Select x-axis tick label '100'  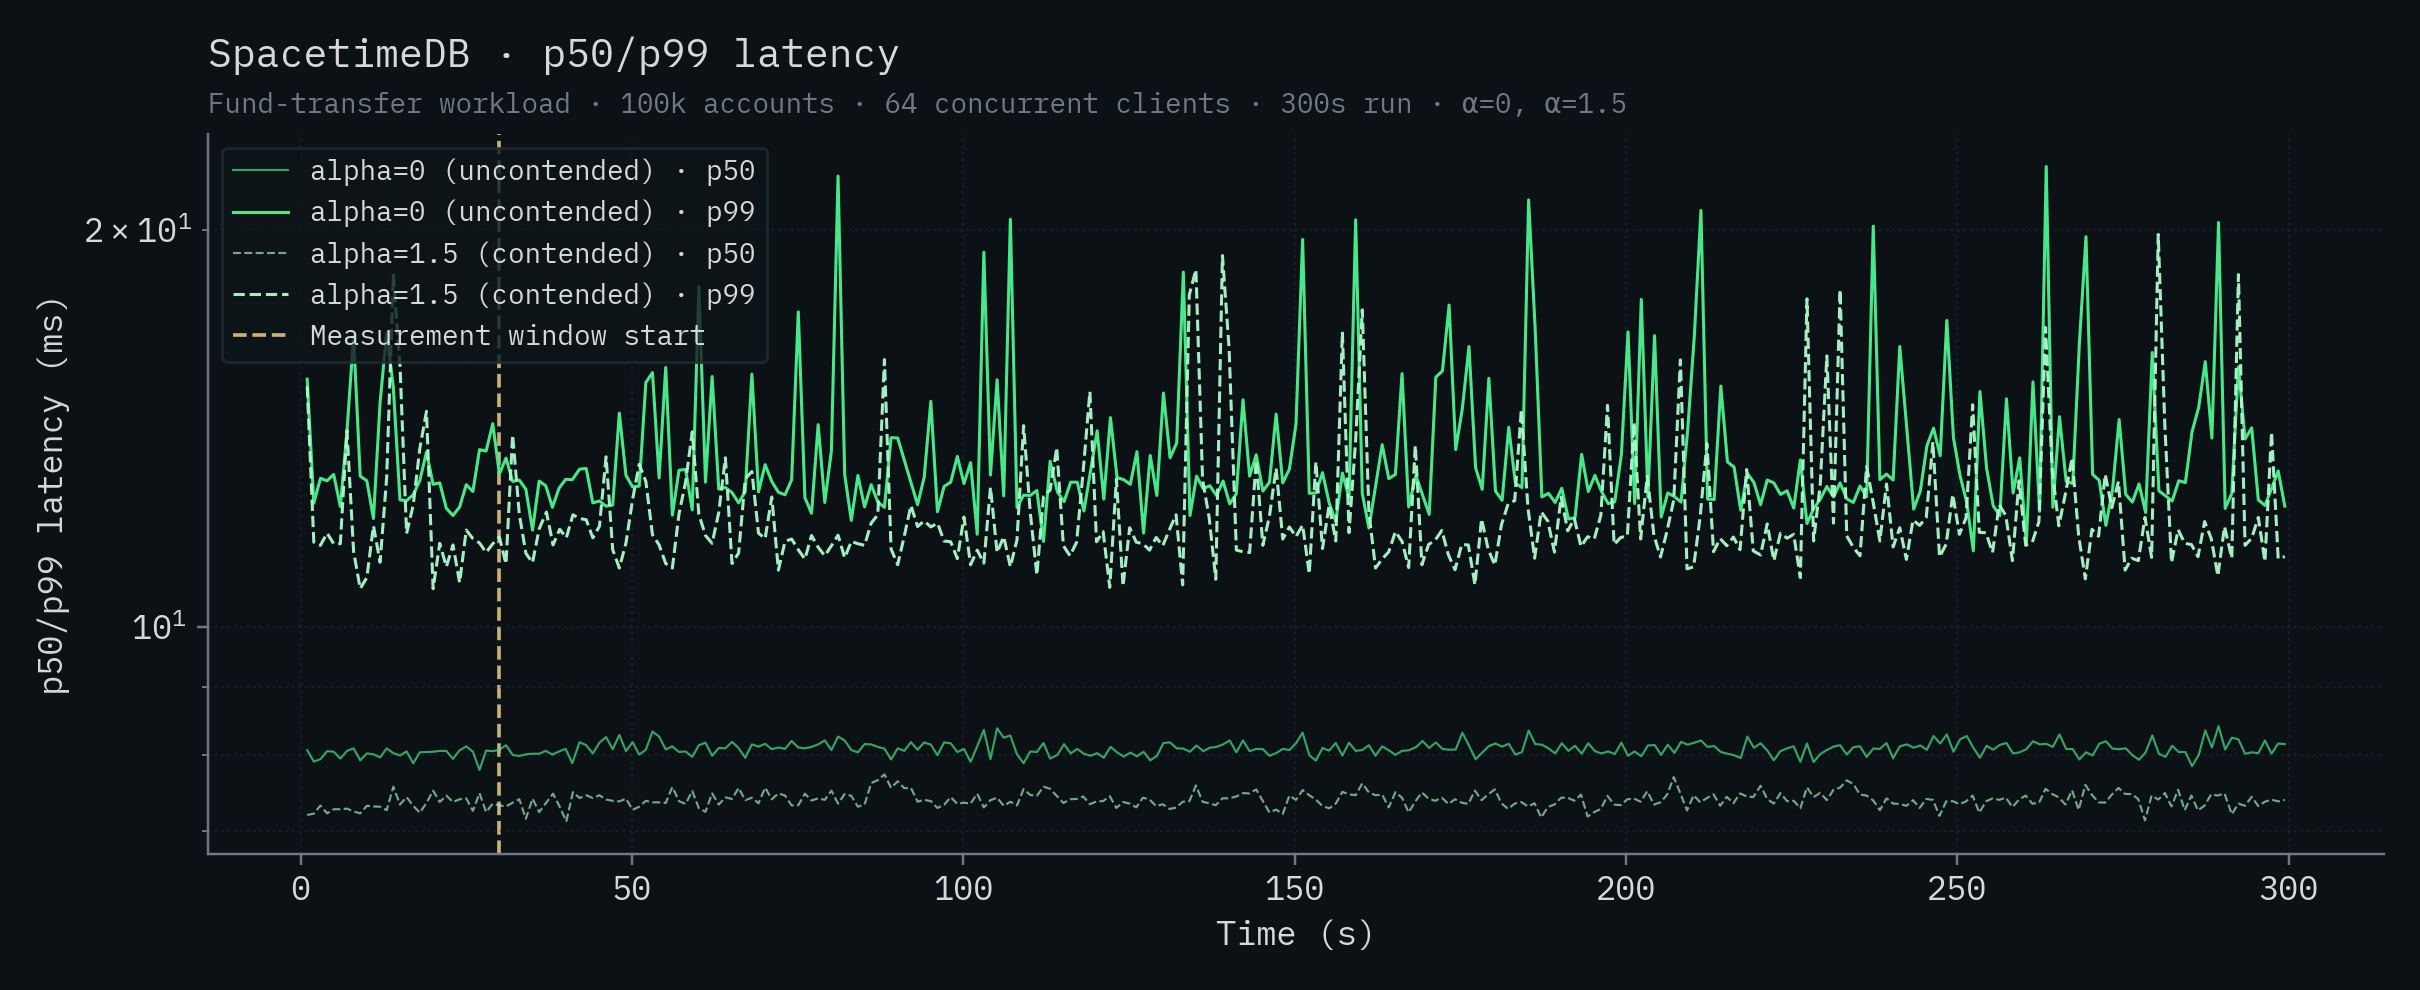(x=963, y=888)
